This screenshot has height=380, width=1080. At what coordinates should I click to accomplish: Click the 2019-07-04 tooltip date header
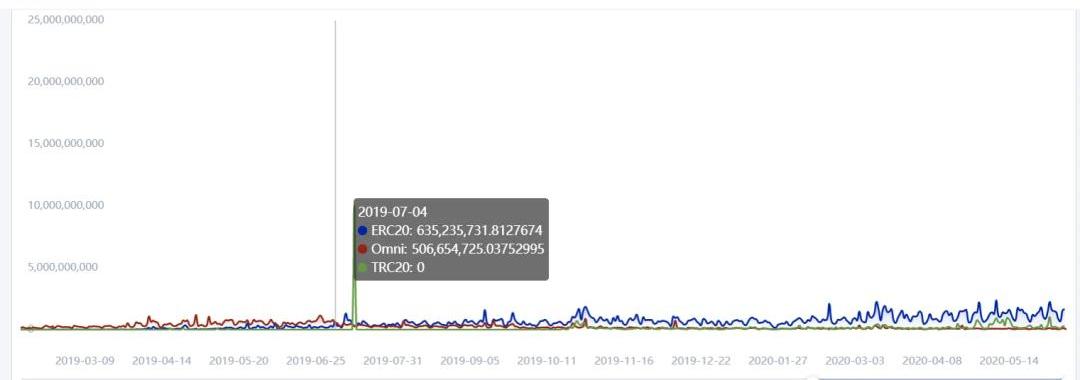click(393, 212)
